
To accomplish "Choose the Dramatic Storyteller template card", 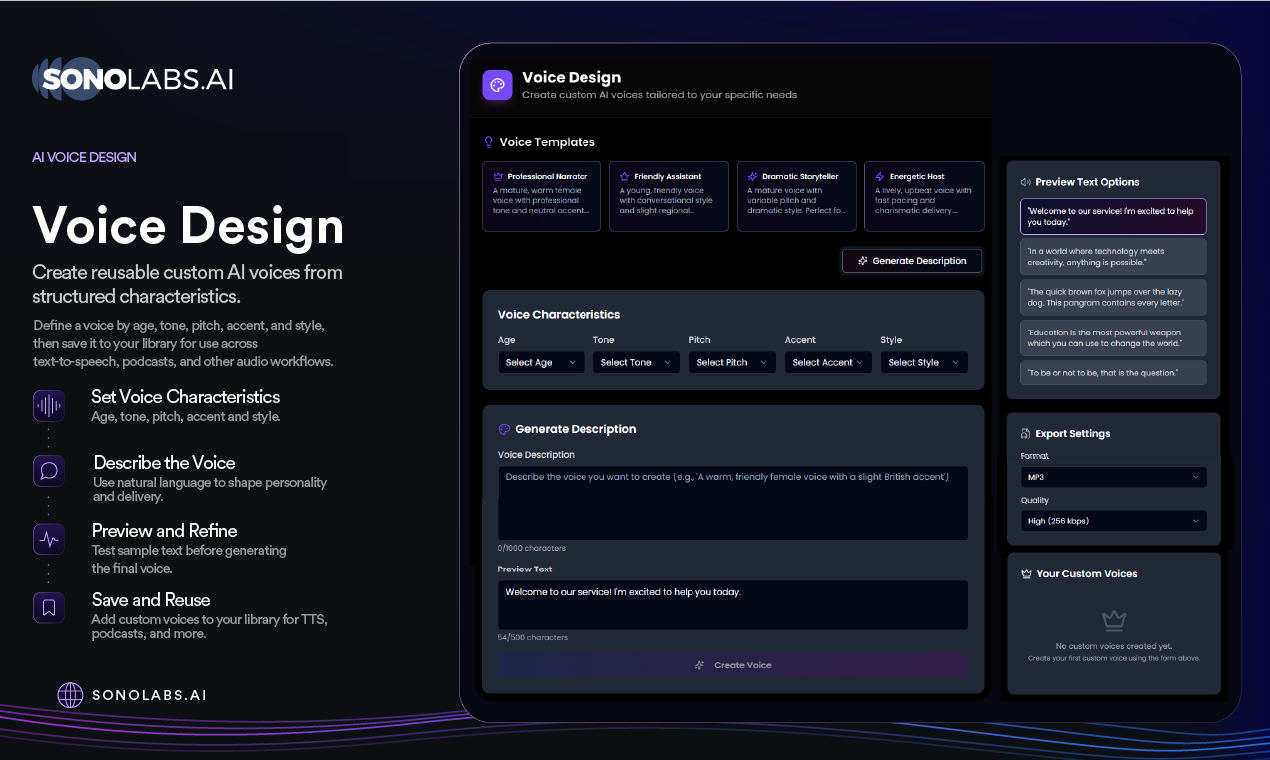I will click(x=797, y=196).
